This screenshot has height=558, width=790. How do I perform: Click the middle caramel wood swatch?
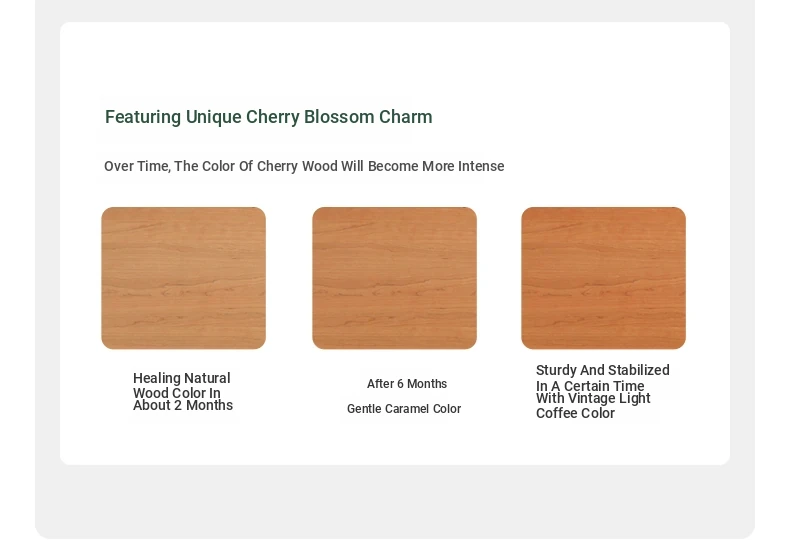(x=394, y=278)
